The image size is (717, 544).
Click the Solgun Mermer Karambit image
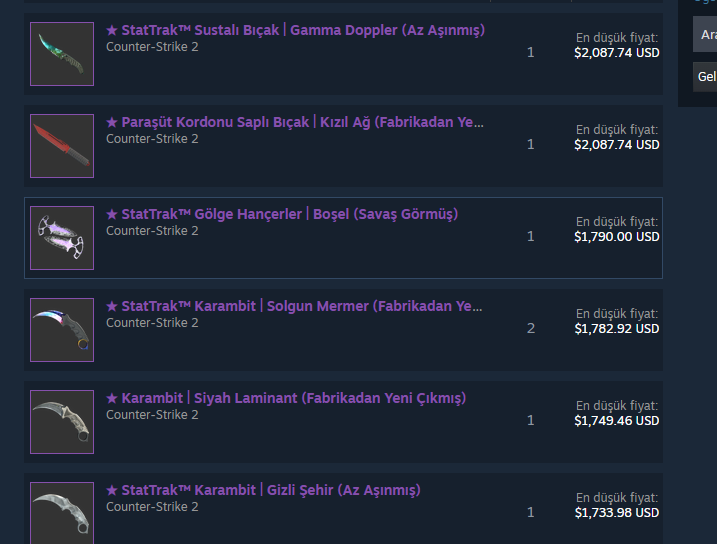pos(62,330)
